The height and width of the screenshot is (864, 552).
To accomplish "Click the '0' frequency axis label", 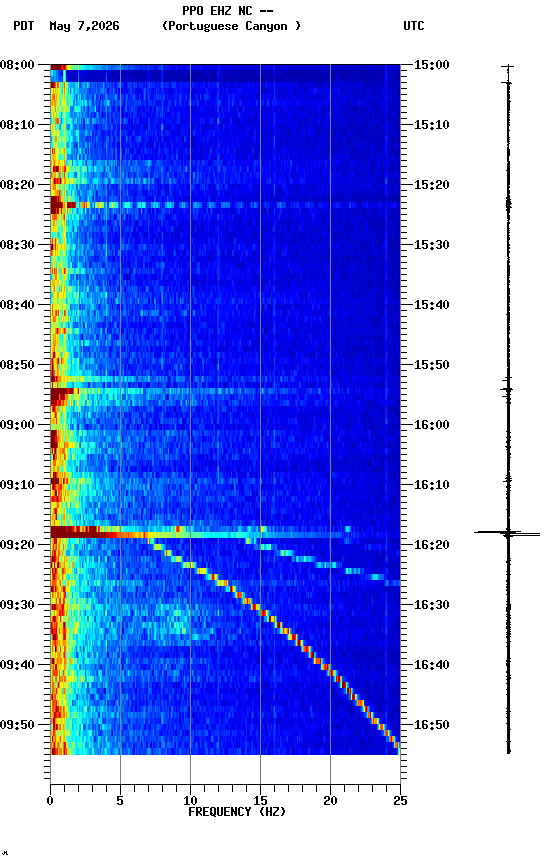I will pos(50,801).
